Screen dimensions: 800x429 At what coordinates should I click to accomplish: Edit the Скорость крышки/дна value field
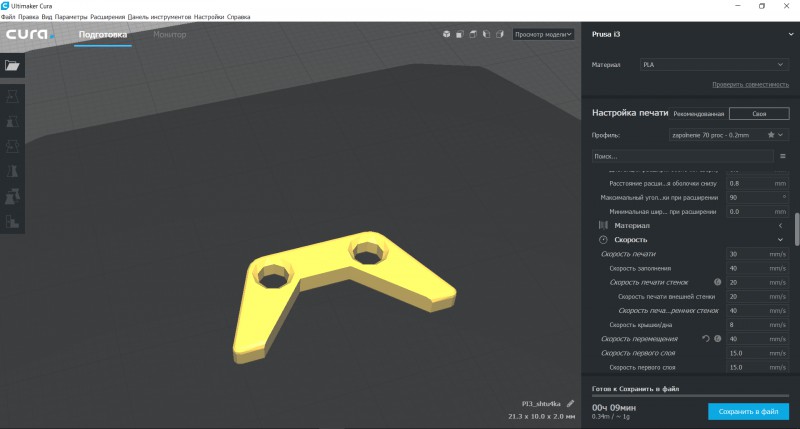[x=757, y=325]
